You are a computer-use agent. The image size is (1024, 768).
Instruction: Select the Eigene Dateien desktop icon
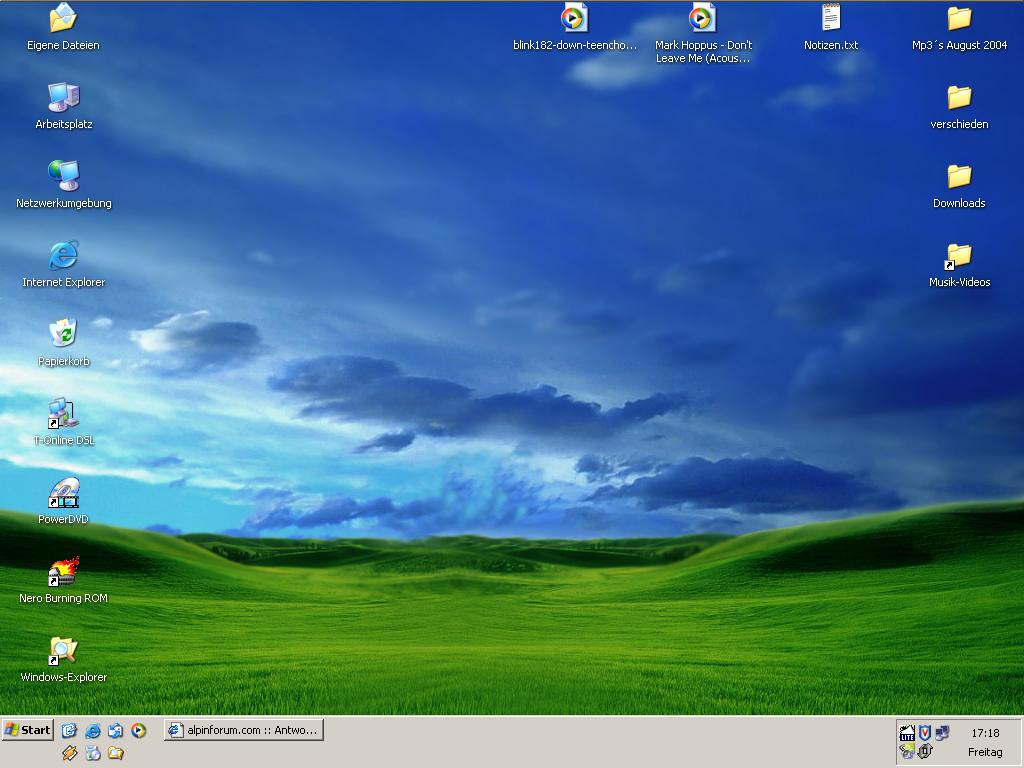pos(63,19)
